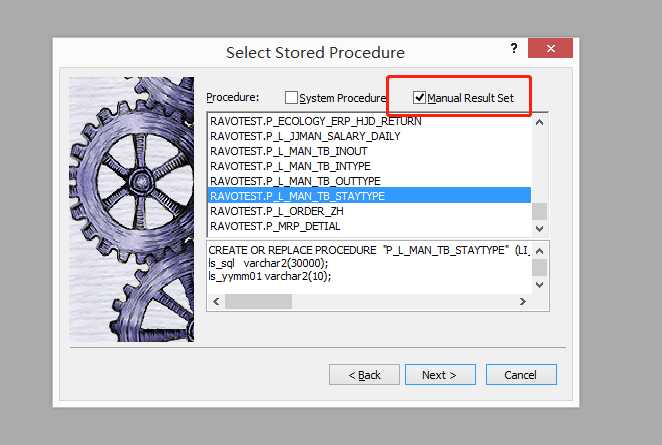This screenshot has width=662, height=445.
Task: Select RAVOTEST.P_ECOLOGY_ERP_HJD_RETURN procedure
Action: click(315, 121)
